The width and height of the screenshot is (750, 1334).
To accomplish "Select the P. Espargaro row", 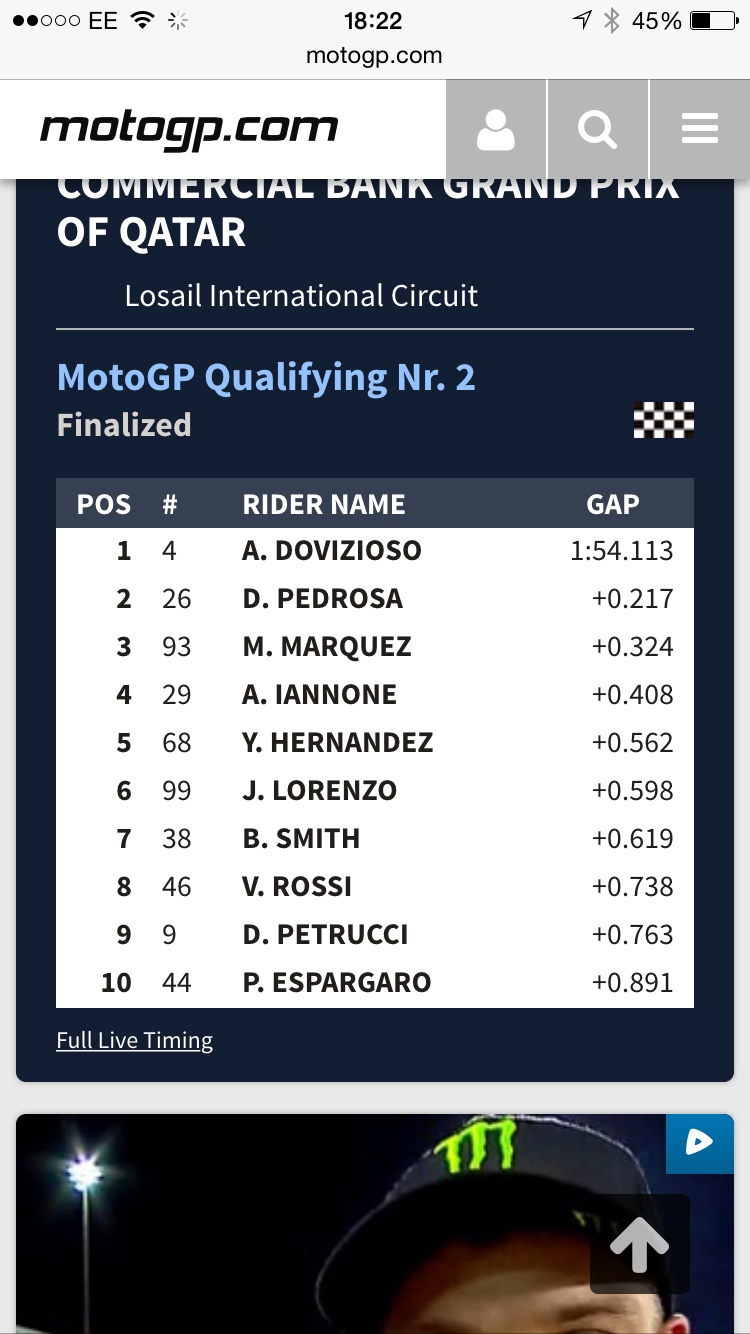I will 374,983.
